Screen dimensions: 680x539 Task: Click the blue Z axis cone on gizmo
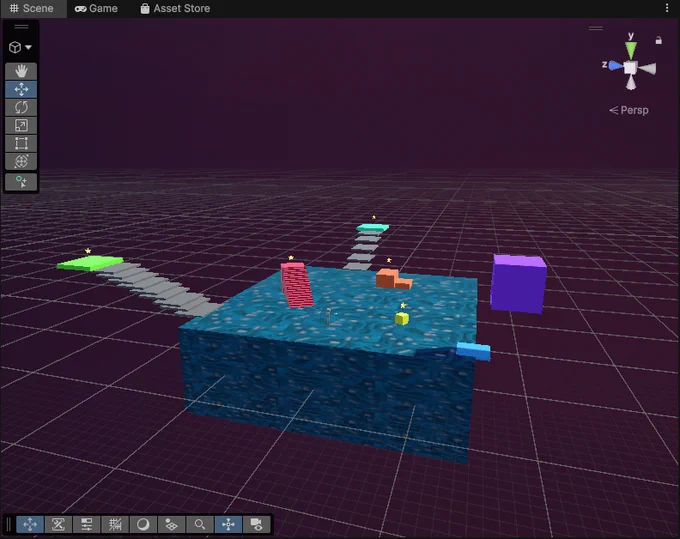pyautogui.click(x=616, y=65)
